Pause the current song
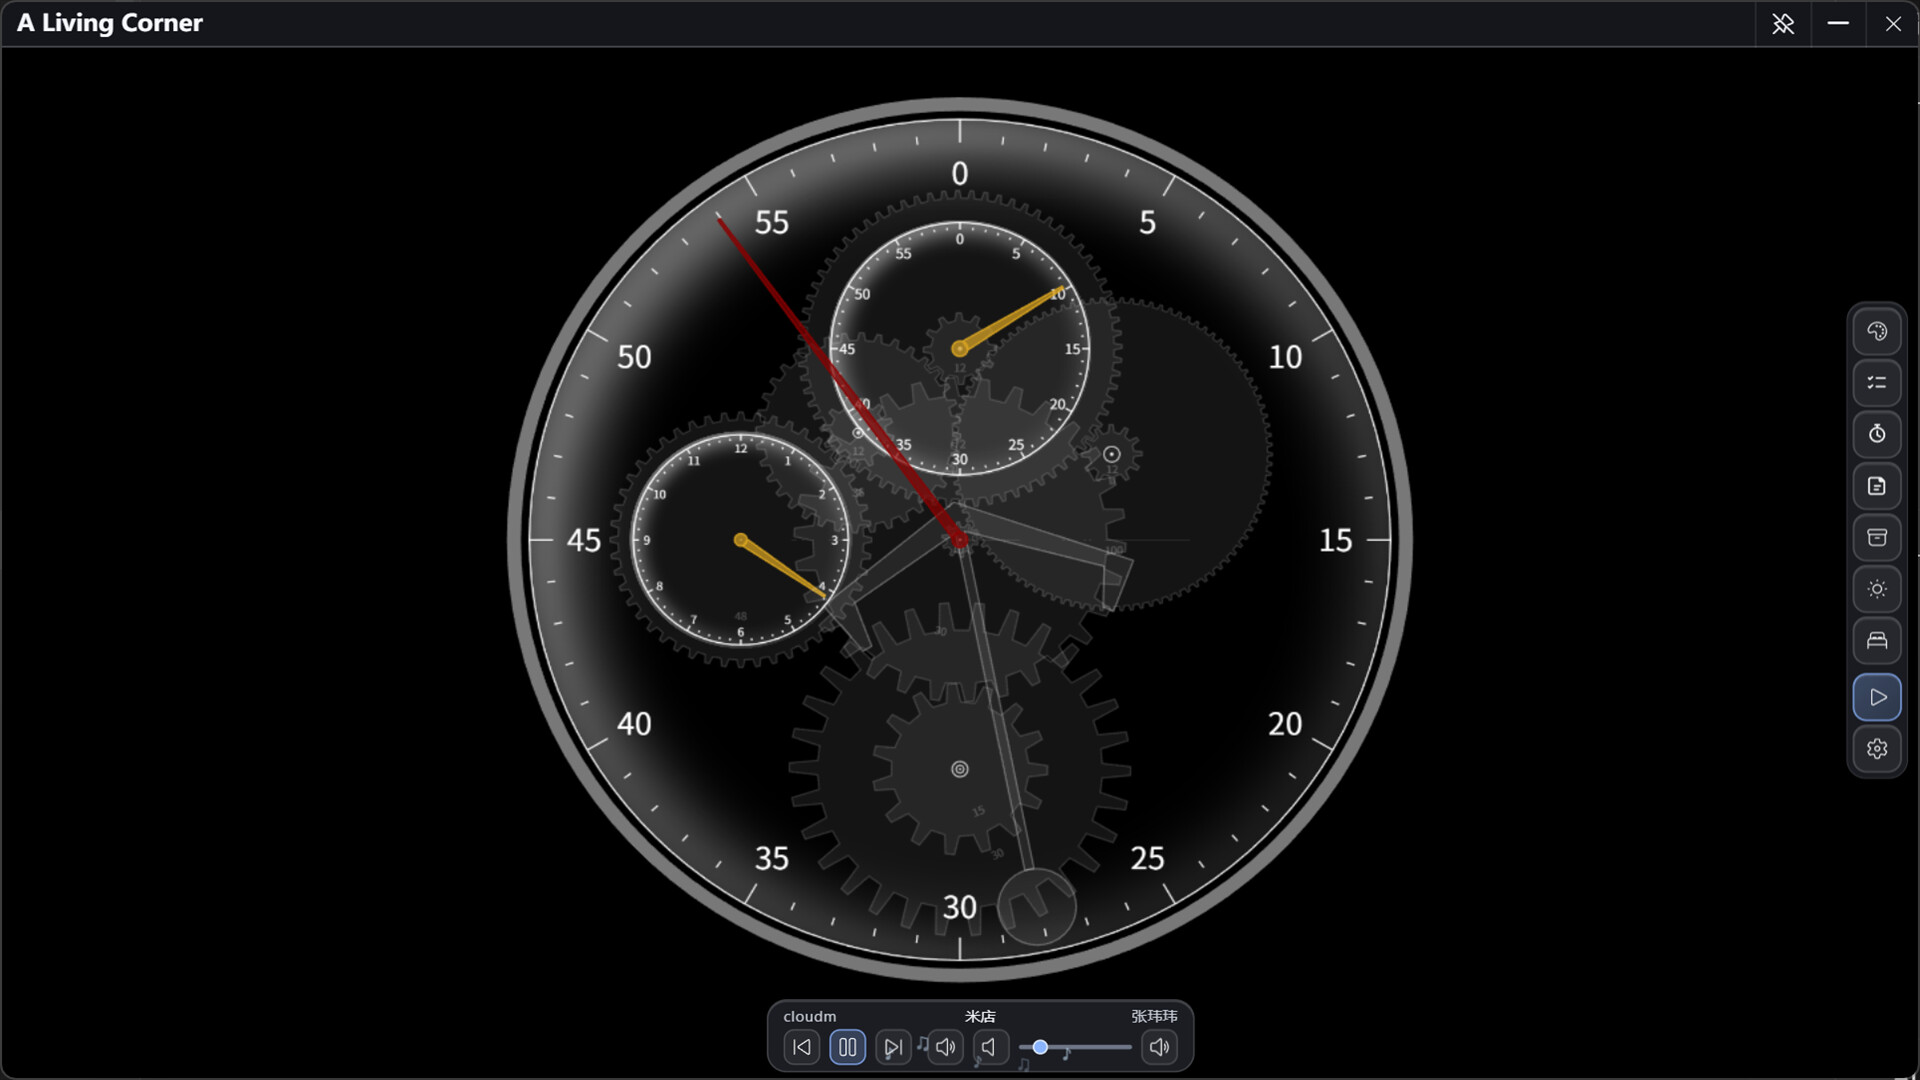The height and width of the screenshot is (1080, 1920). click(x=848, y=1047)
